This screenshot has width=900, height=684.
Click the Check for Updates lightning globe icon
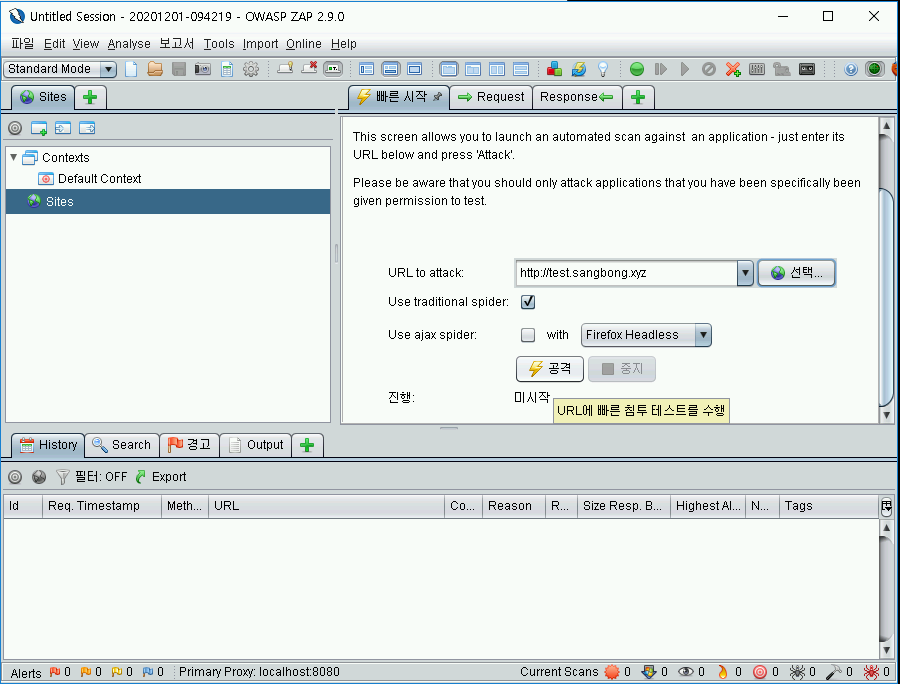click(579, 69)
